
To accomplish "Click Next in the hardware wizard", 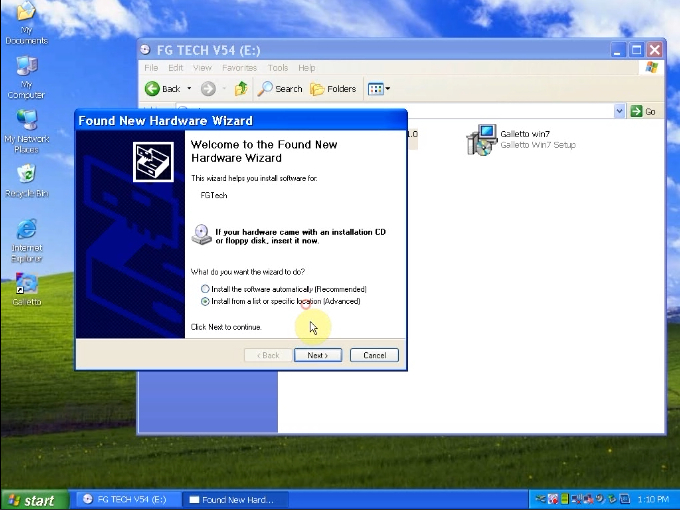I will [x=318, y=355].
